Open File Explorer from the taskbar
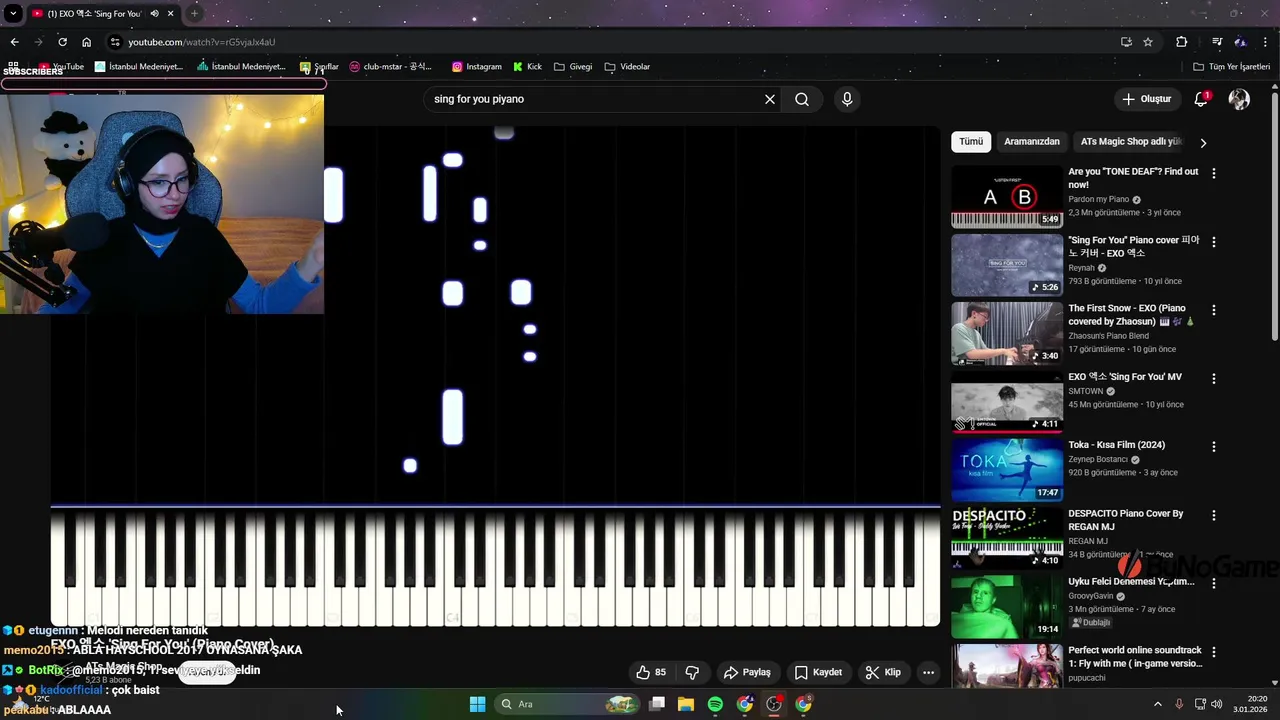 686,704
